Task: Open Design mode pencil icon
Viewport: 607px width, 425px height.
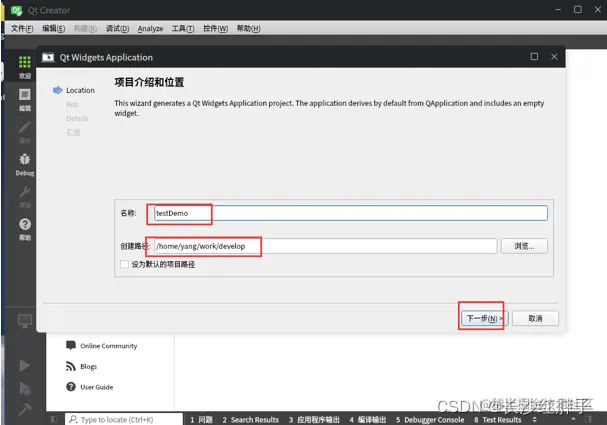Action: (24, 127)
